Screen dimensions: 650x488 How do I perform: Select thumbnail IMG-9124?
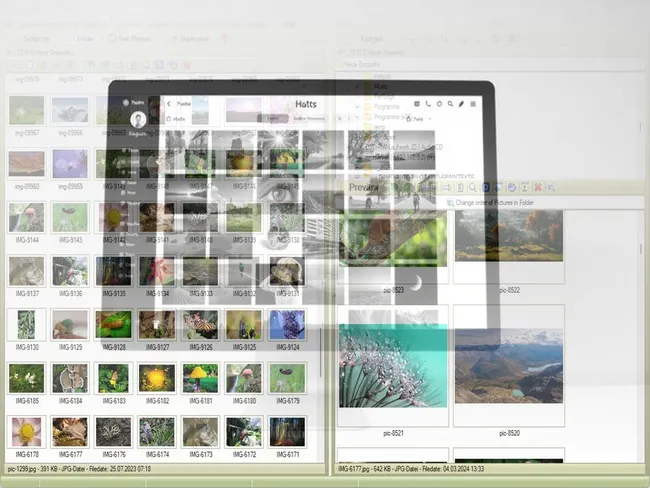point(287,325)
